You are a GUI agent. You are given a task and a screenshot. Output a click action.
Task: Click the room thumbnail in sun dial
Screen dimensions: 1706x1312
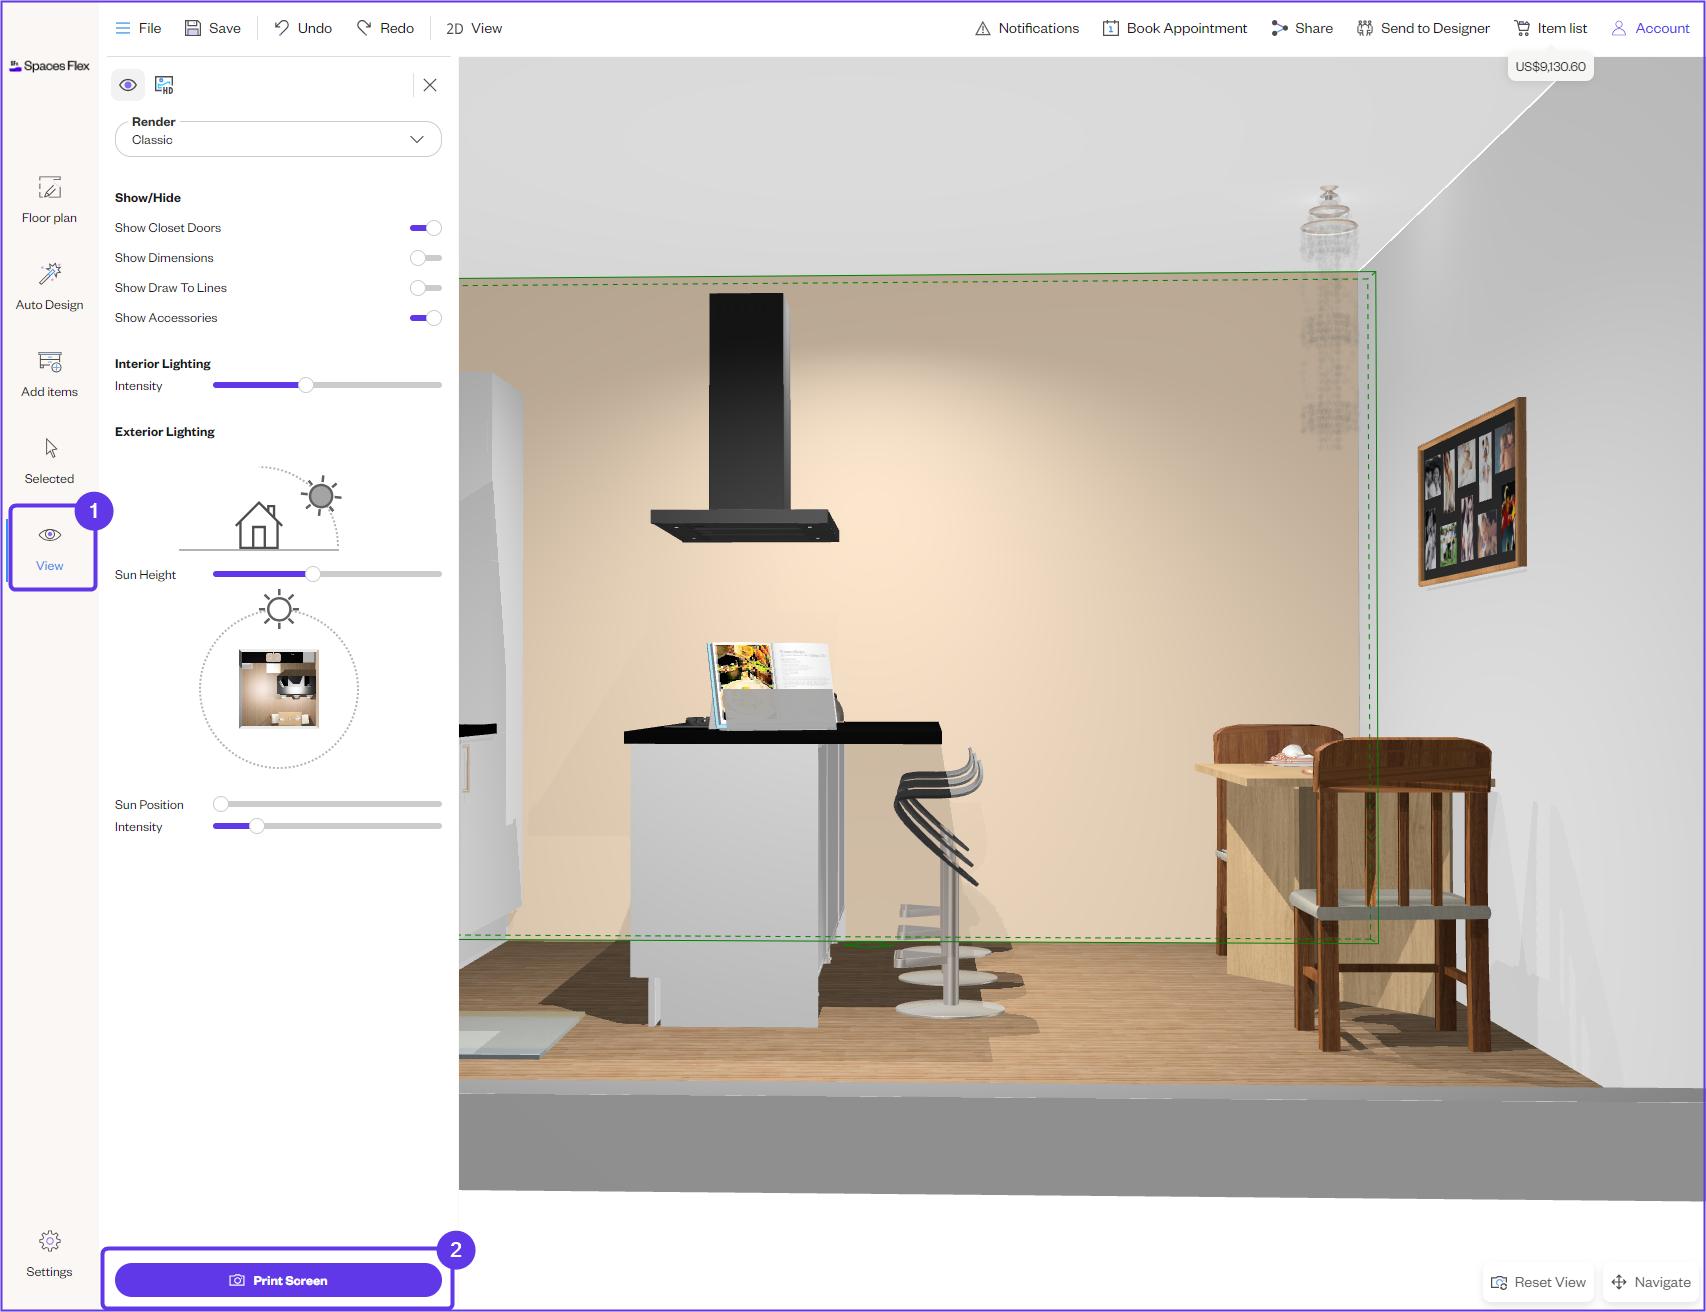(279, 688)
